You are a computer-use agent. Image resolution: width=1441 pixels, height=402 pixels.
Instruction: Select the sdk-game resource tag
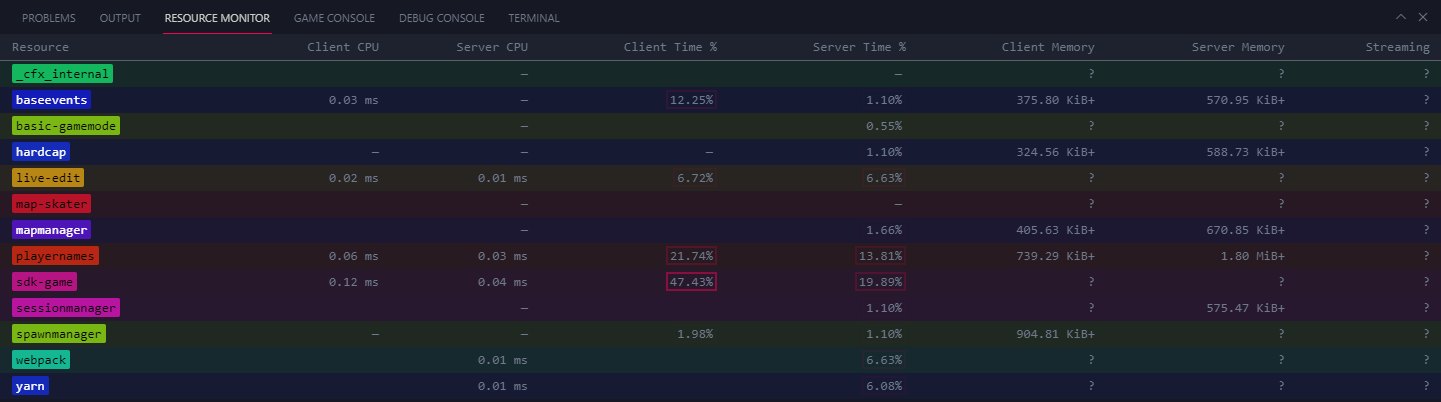(44, 282)
